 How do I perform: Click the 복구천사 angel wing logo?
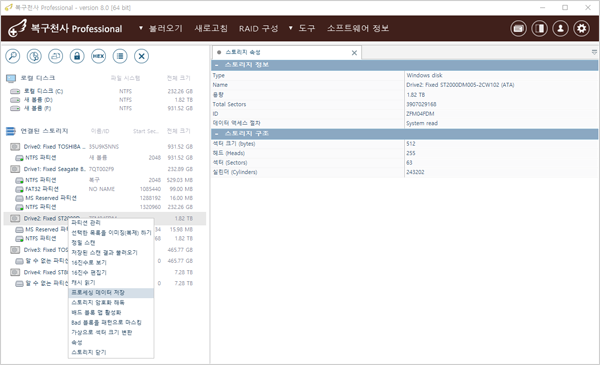coord(18,28)
